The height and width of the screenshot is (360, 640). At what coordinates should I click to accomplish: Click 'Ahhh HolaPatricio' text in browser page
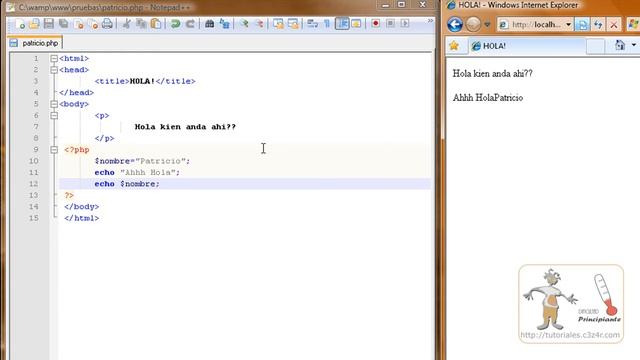pyautogui.click(x=488, y=98)
